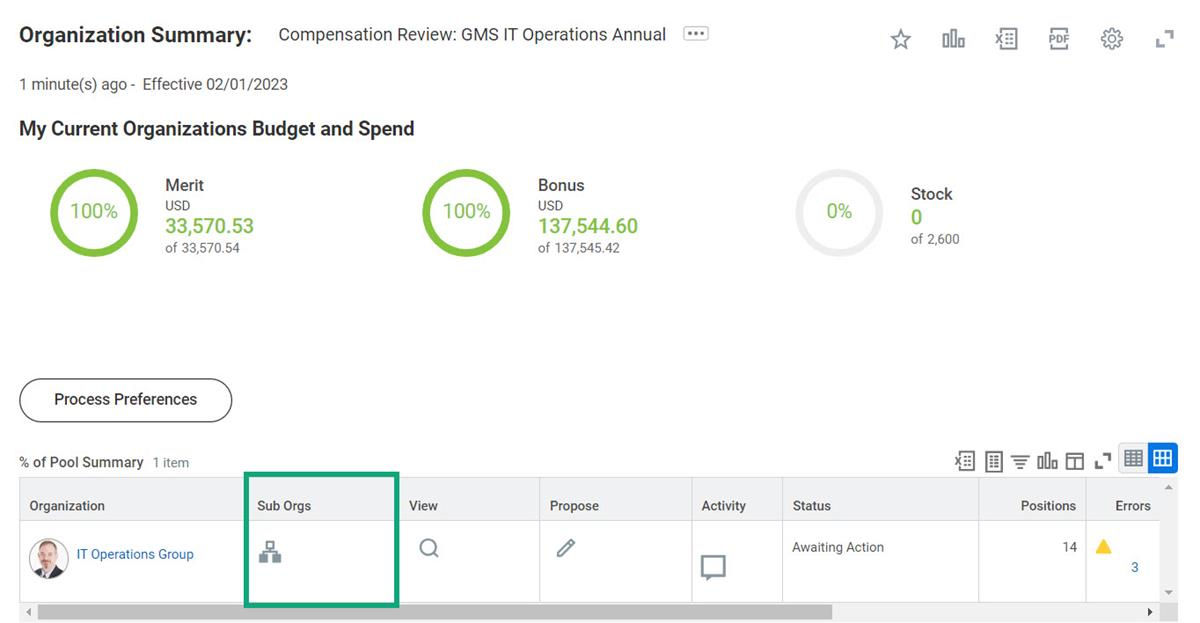Viewport: 1200px width, 623px height.
Task: Click the IT Operations Group manager photo
Action: pyautogui.click(x=49, y=558)
